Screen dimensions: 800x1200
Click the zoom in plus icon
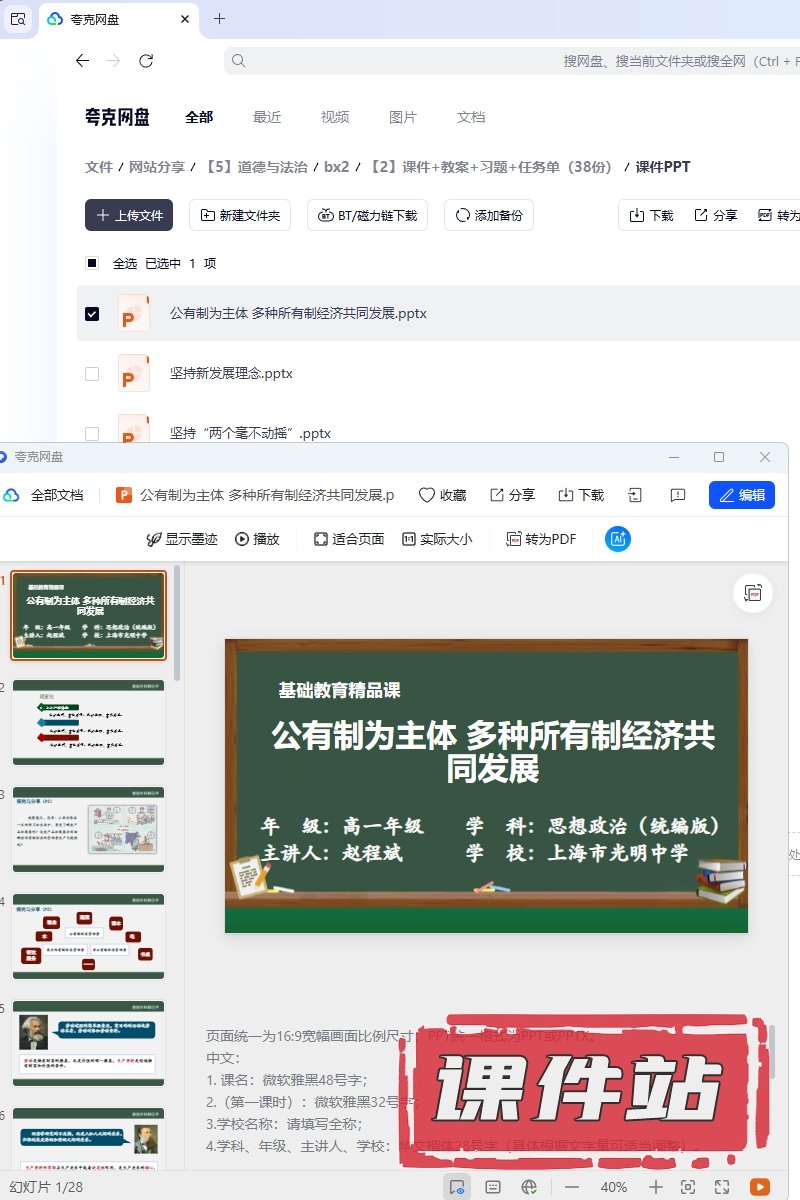tap(656, 1187)
